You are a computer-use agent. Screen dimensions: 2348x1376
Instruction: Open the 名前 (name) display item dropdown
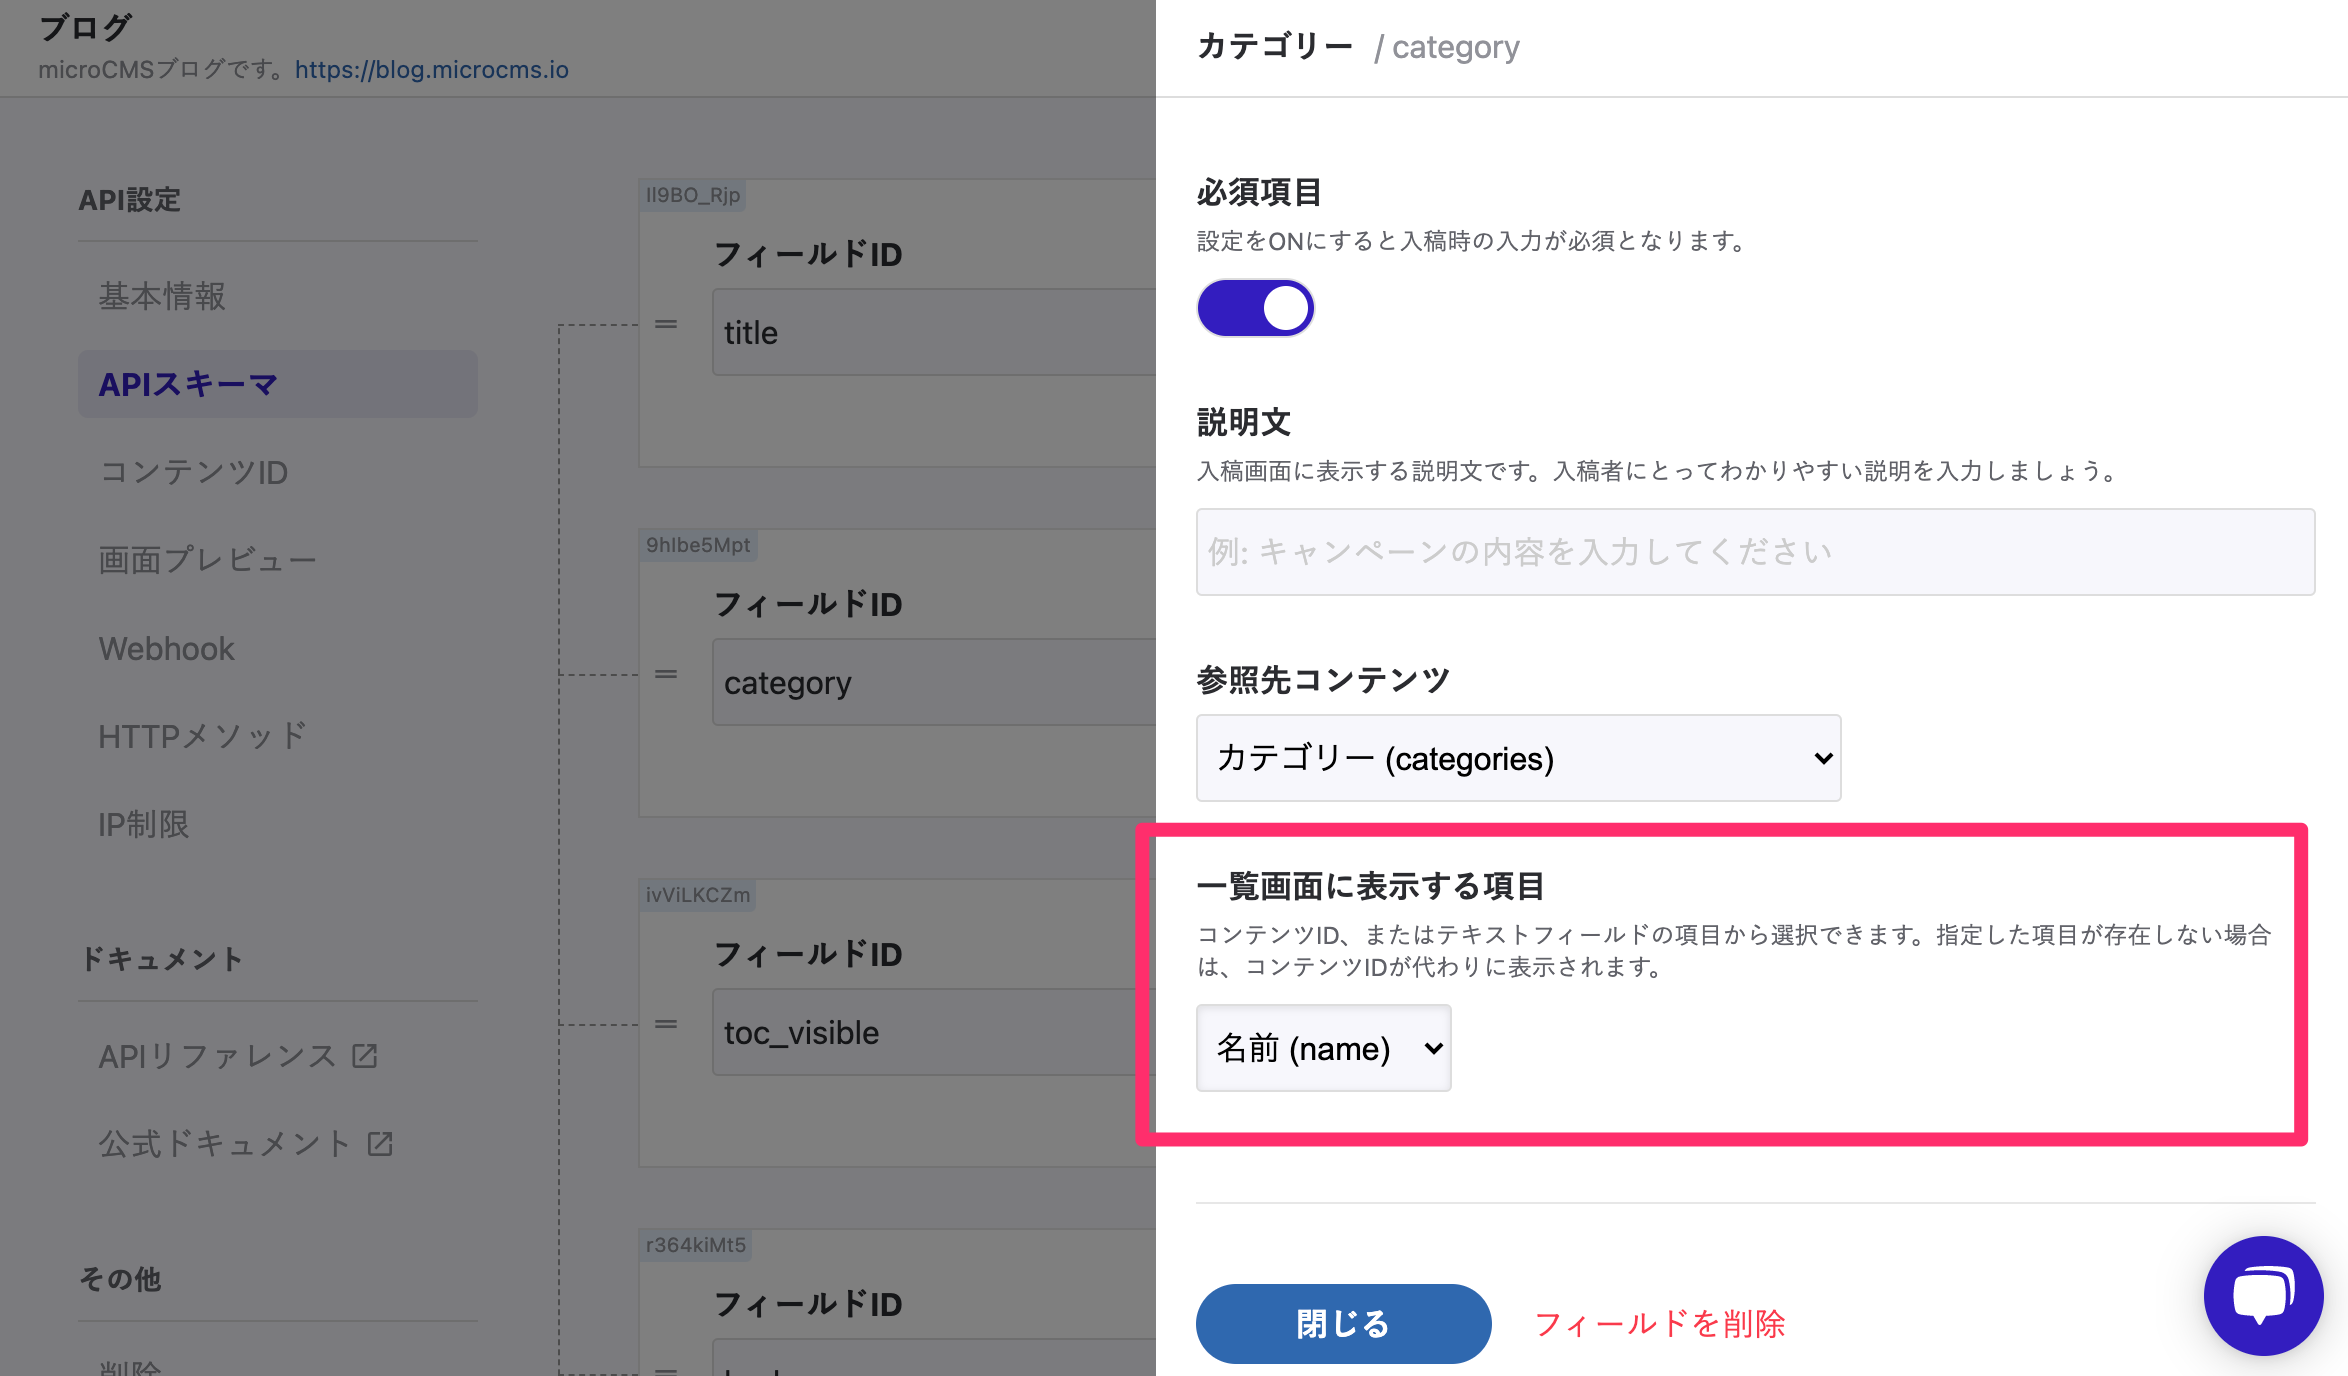click(1323, 1048)
